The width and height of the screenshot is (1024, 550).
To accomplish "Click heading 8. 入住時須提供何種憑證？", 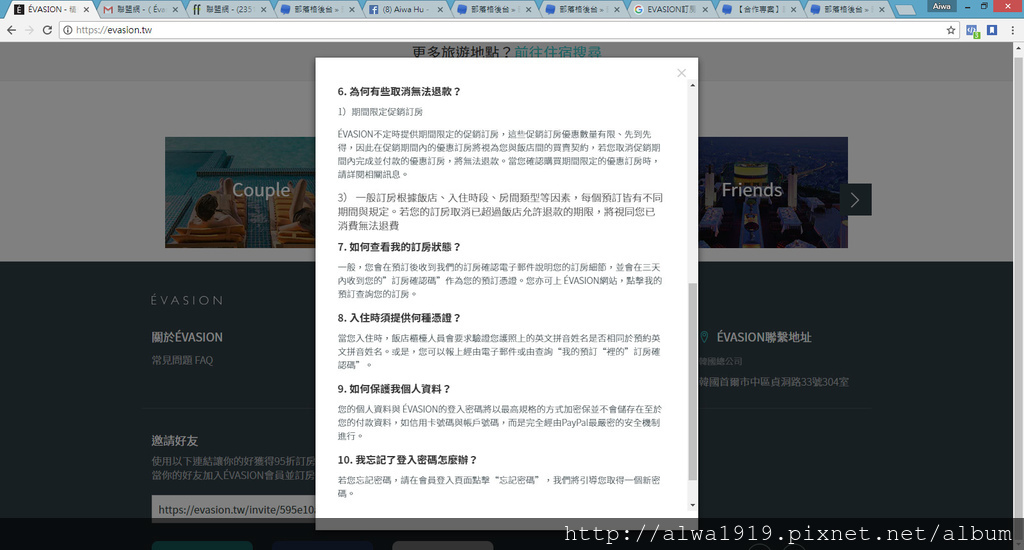I will pyautogui.click(x=399, y=317).
